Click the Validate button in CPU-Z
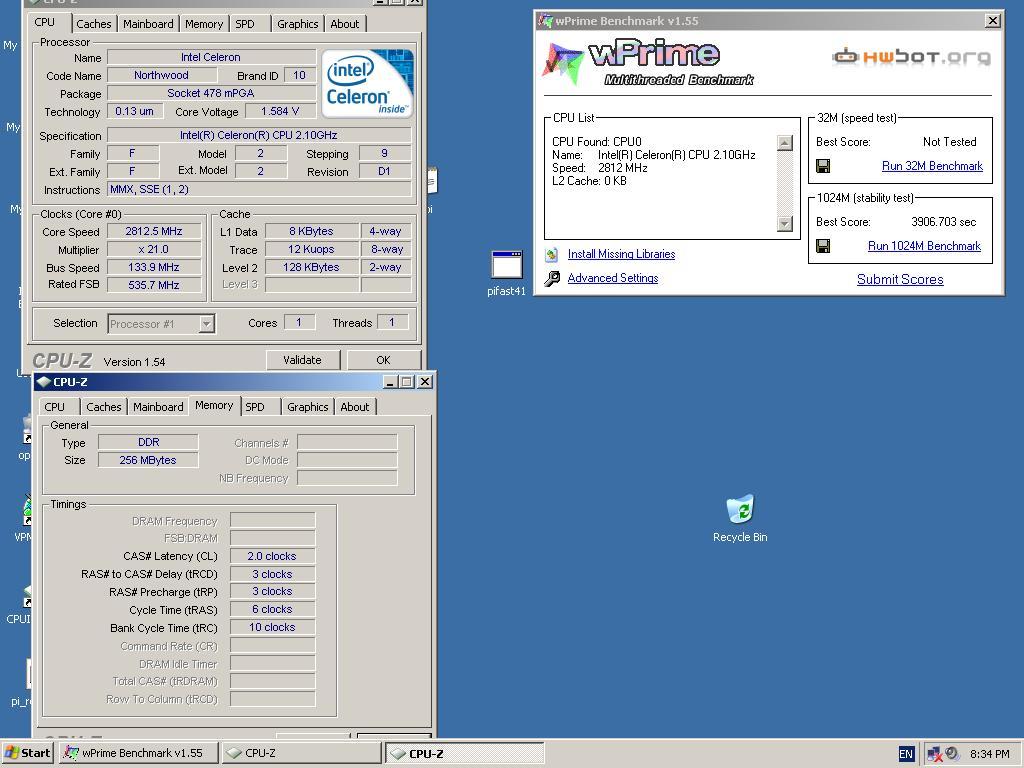The height and width of the screenshot is (768, 1024). click(x=302, y=360)
